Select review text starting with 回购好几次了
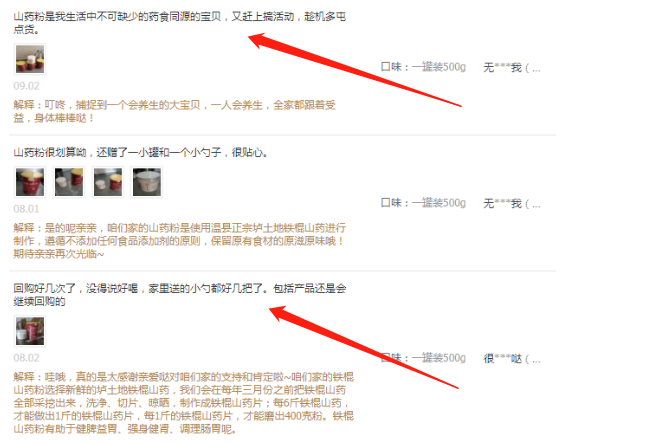This screenshot has width=661, height=443. pyautogui.click(x=180, y=295)
